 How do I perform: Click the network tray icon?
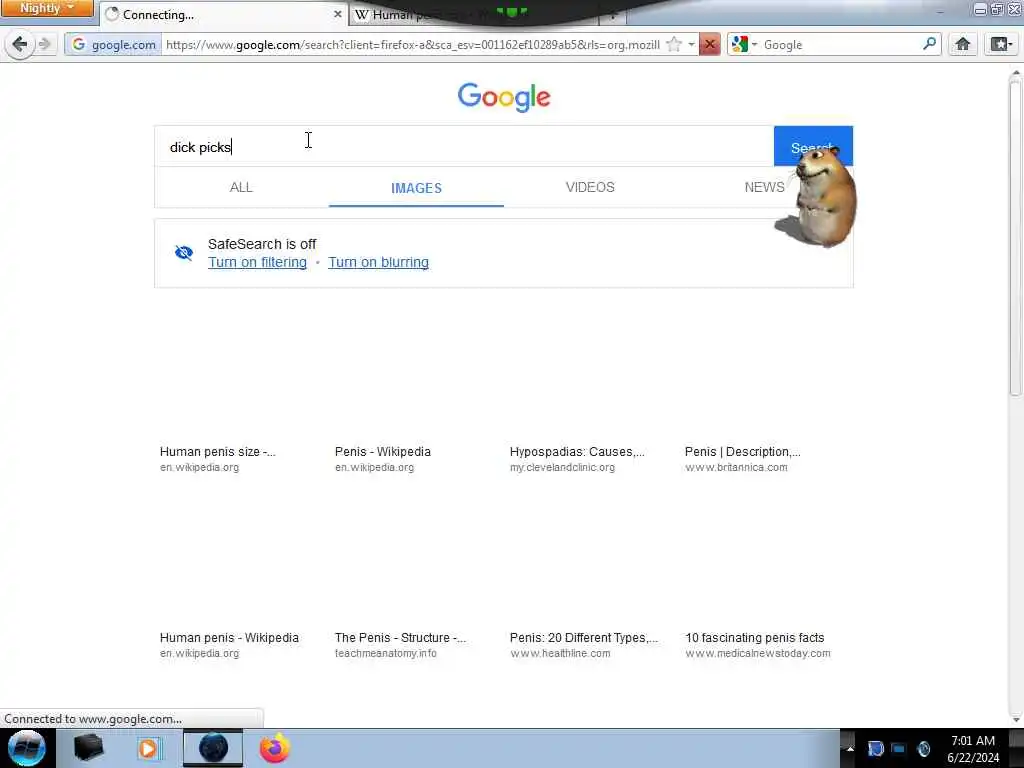899,748
